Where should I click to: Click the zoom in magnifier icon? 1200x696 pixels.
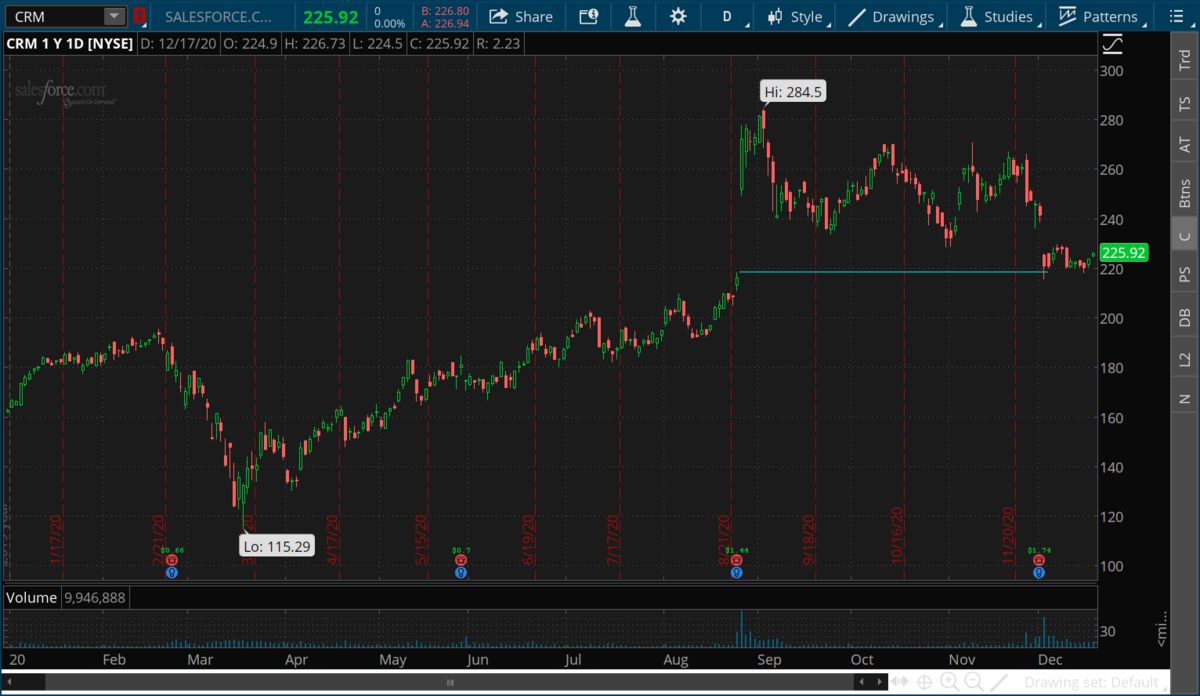pos(949,682)
